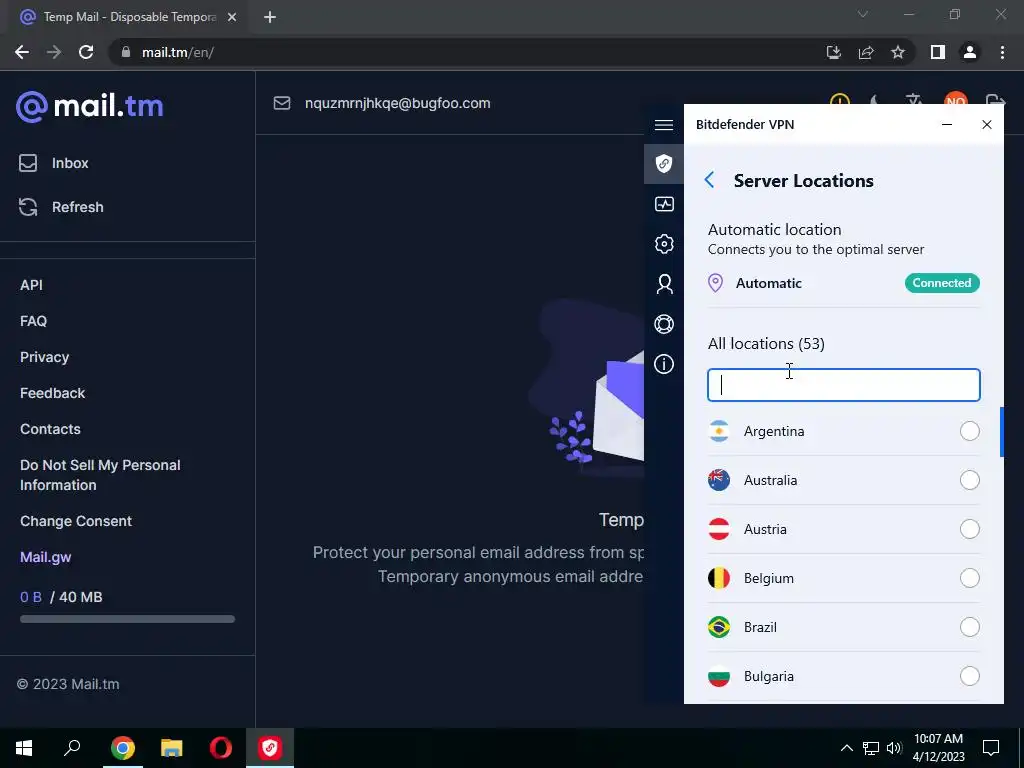Open the VPN activity monitor icon
Screen dimensions: 1024x768
point(664,204)
